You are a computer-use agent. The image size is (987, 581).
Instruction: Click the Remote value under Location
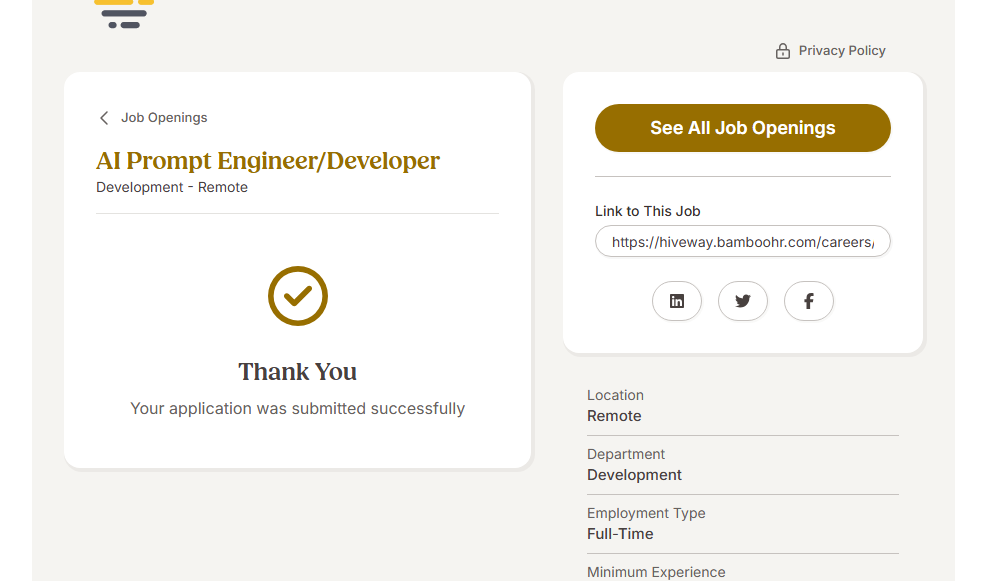(x=614, y=416)
